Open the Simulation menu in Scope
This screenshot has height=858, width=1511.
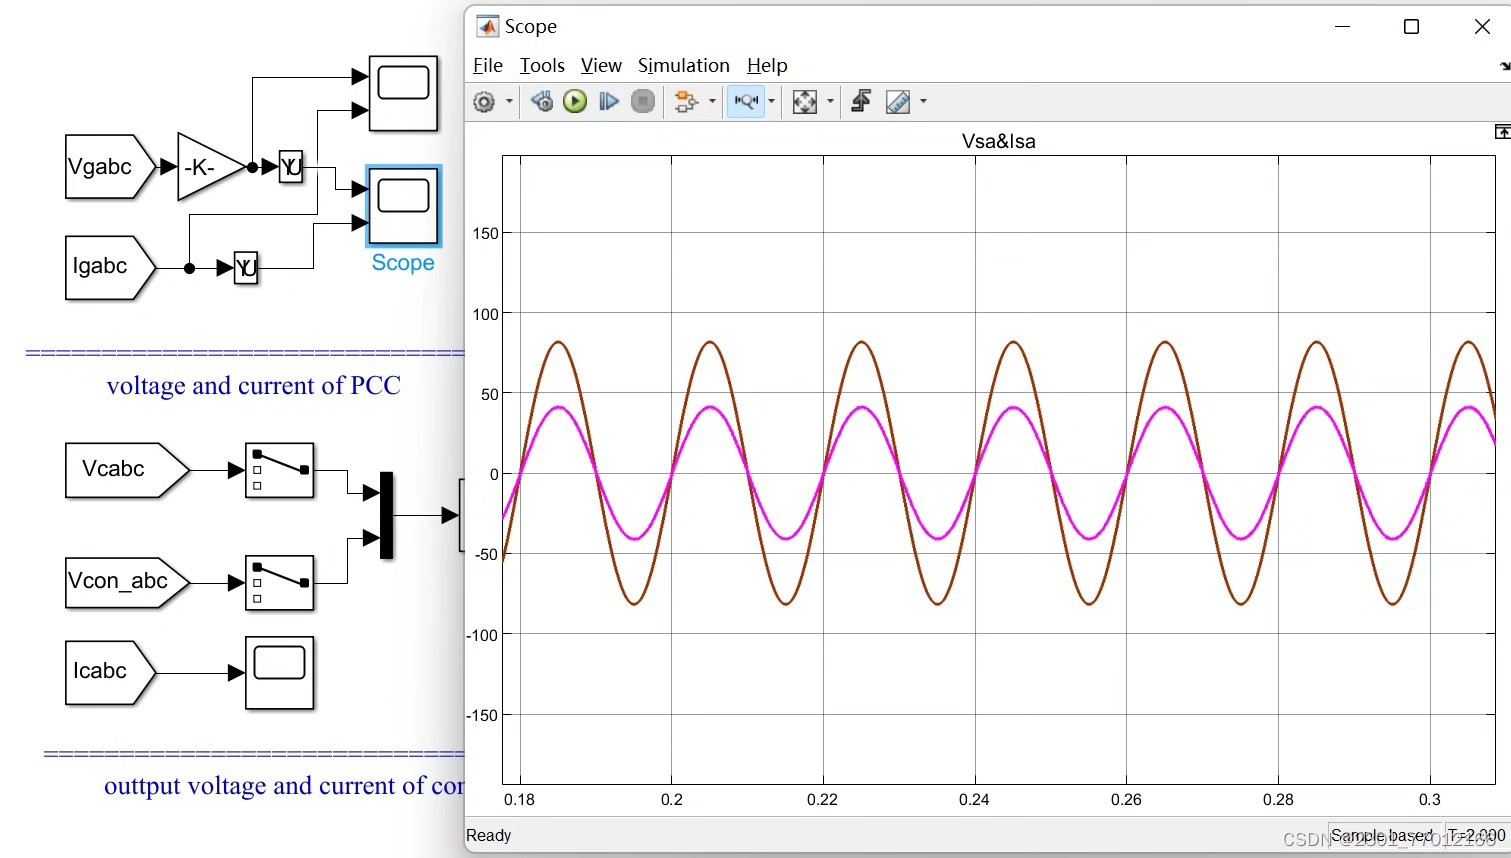click(x=684, y=66)
